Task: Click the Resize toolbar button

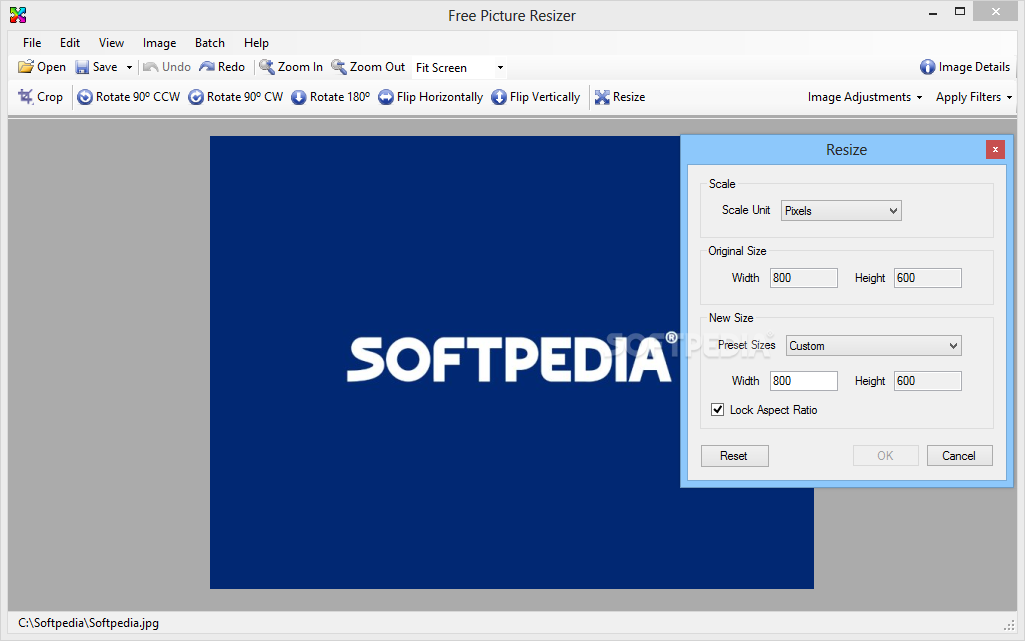Action: tap(620, 97)
